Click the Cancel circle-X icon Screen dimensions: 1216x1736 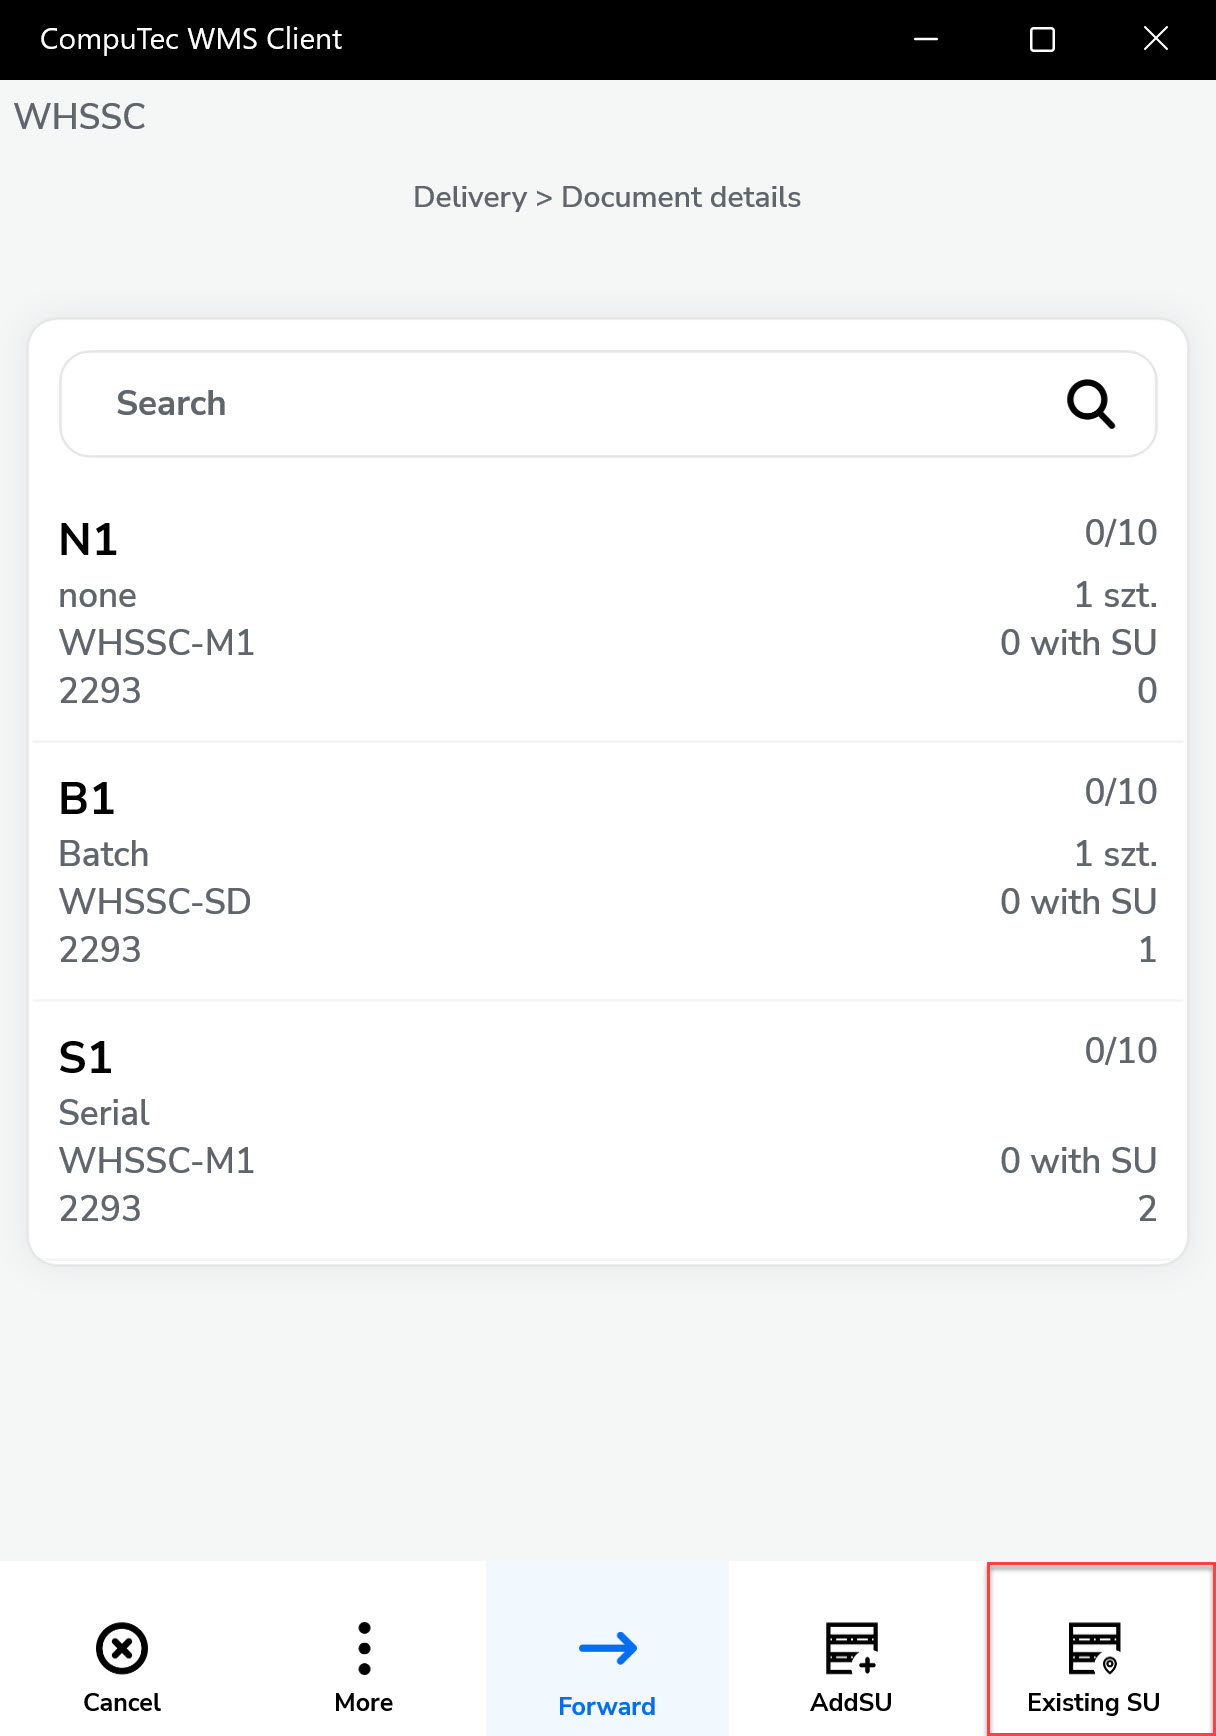(122, 1648)
